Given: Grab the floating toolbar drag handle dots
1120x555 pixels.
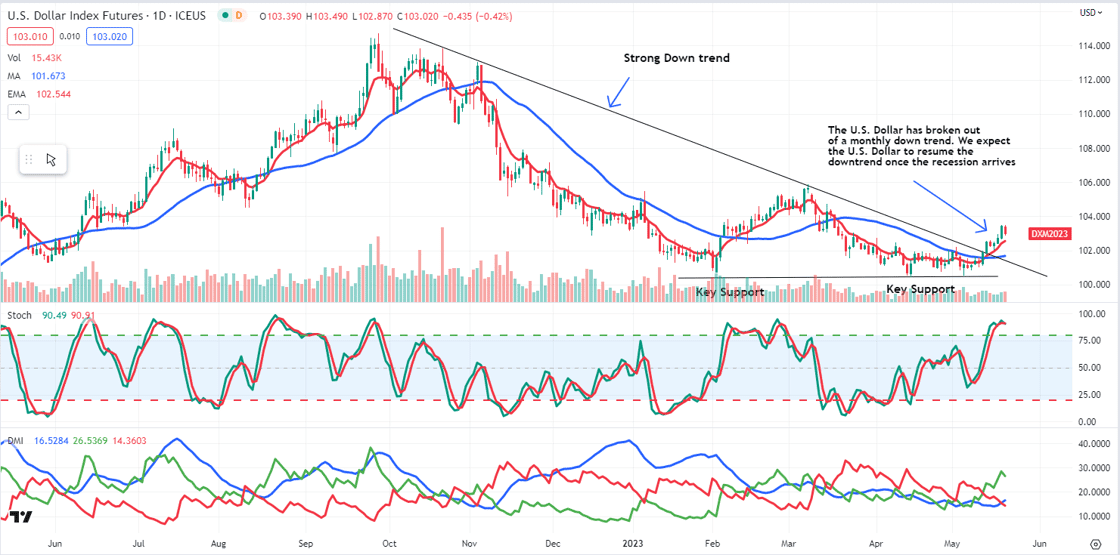Looking at the screenshot, I should click(29, 159).
